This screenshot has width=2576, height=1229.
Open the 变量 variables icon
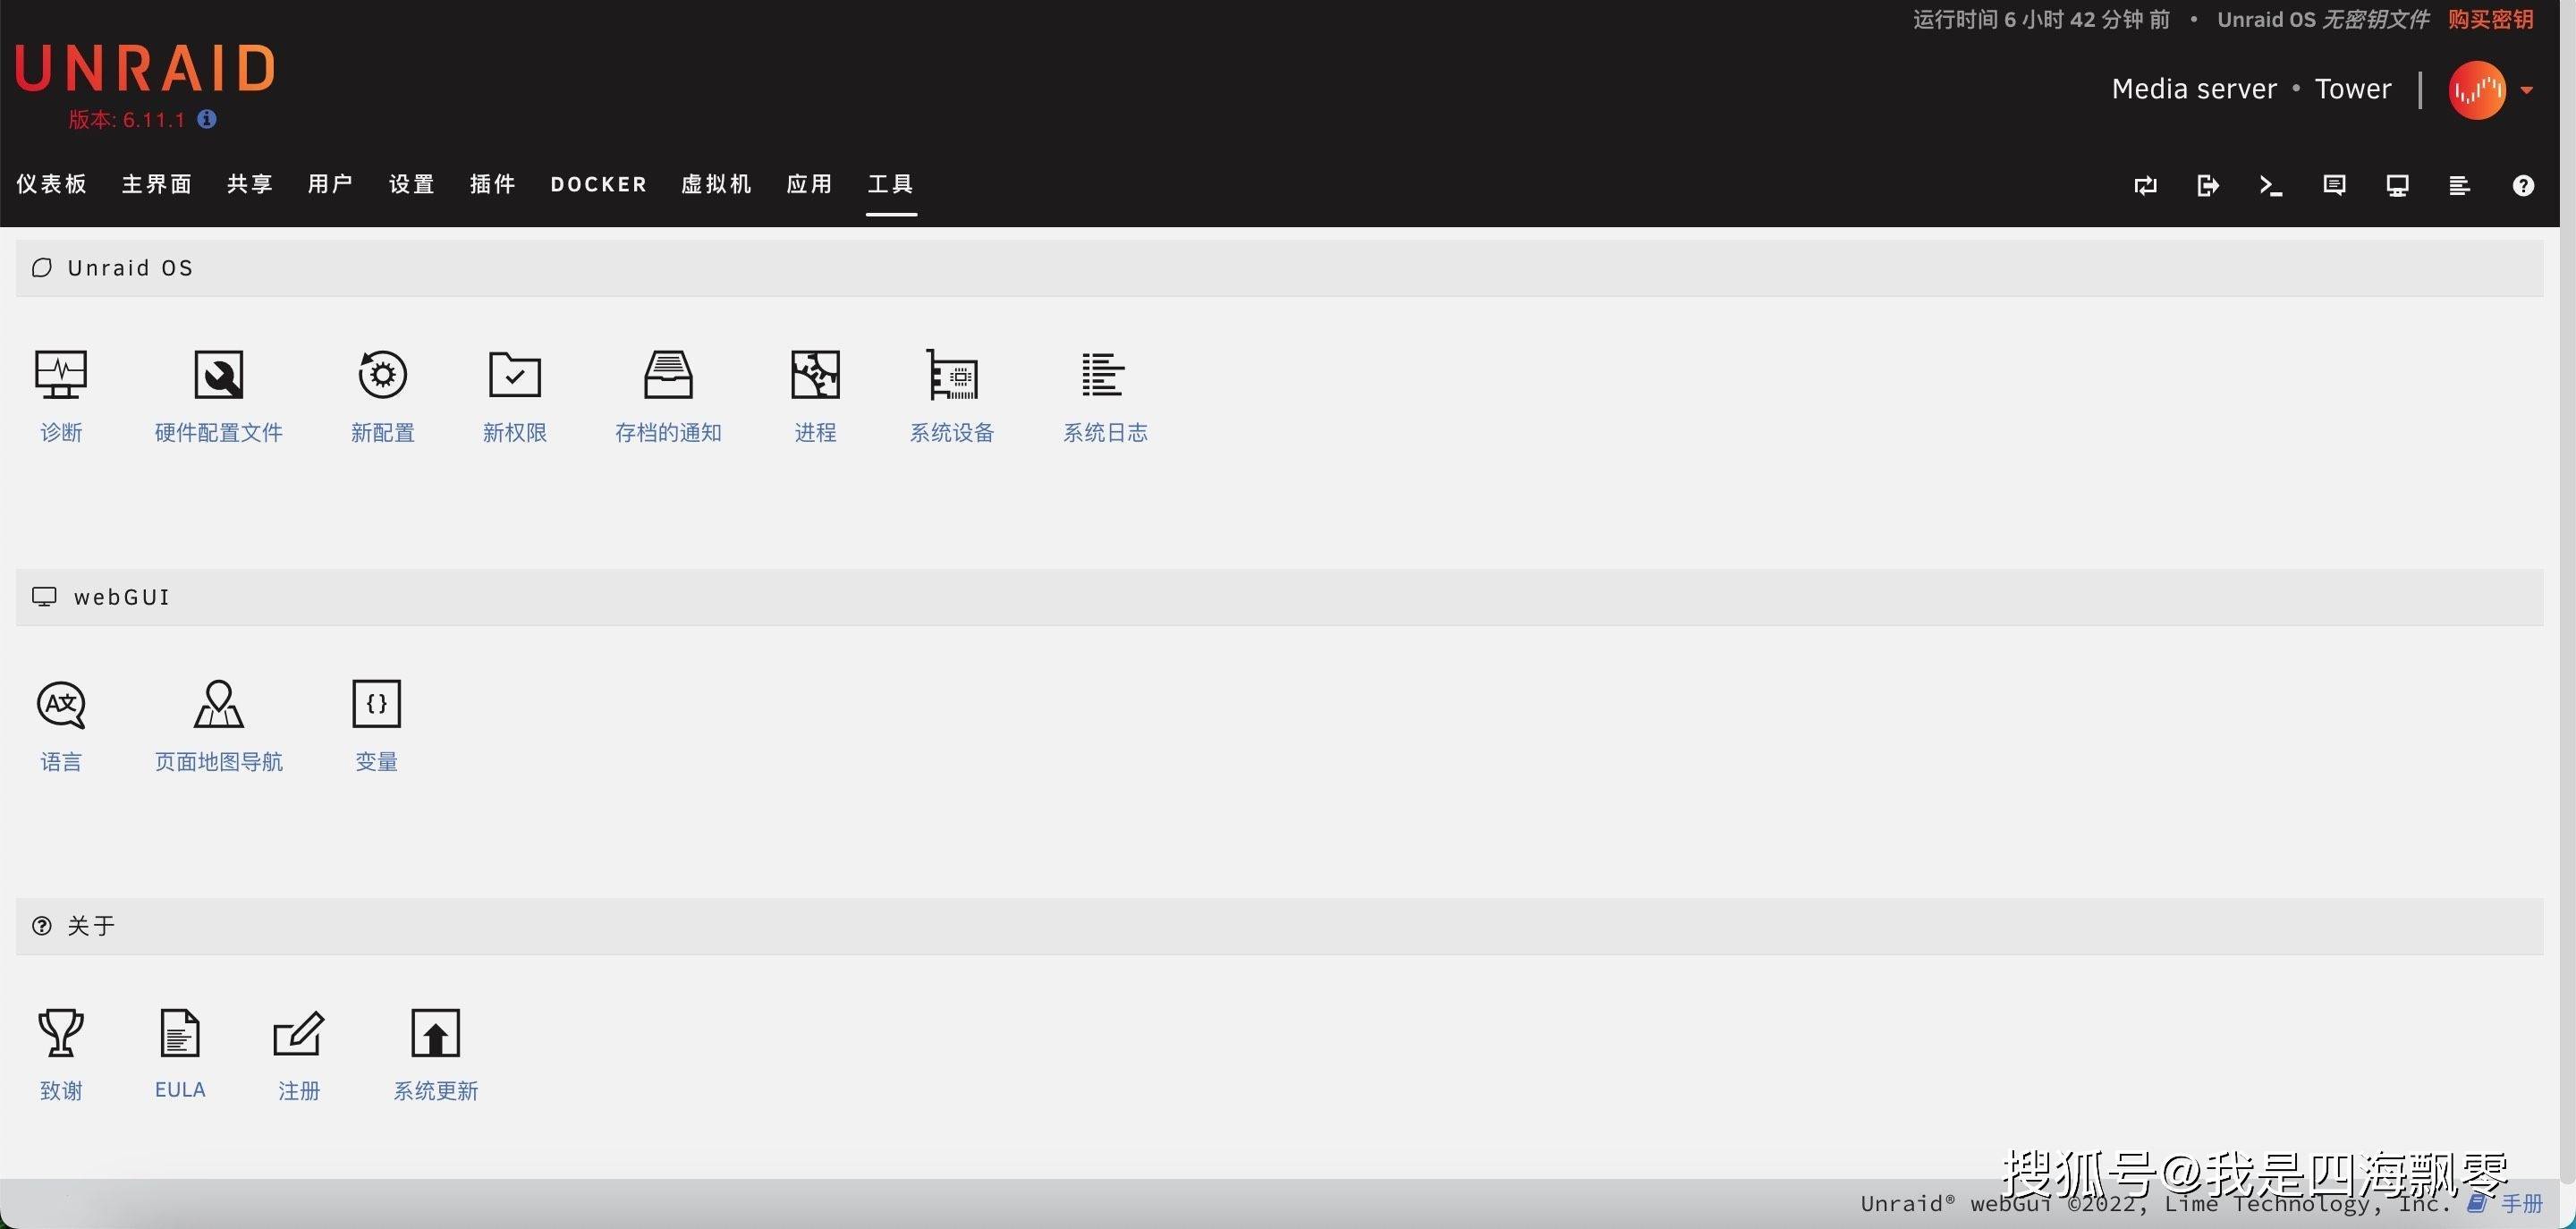pos(376,704)
